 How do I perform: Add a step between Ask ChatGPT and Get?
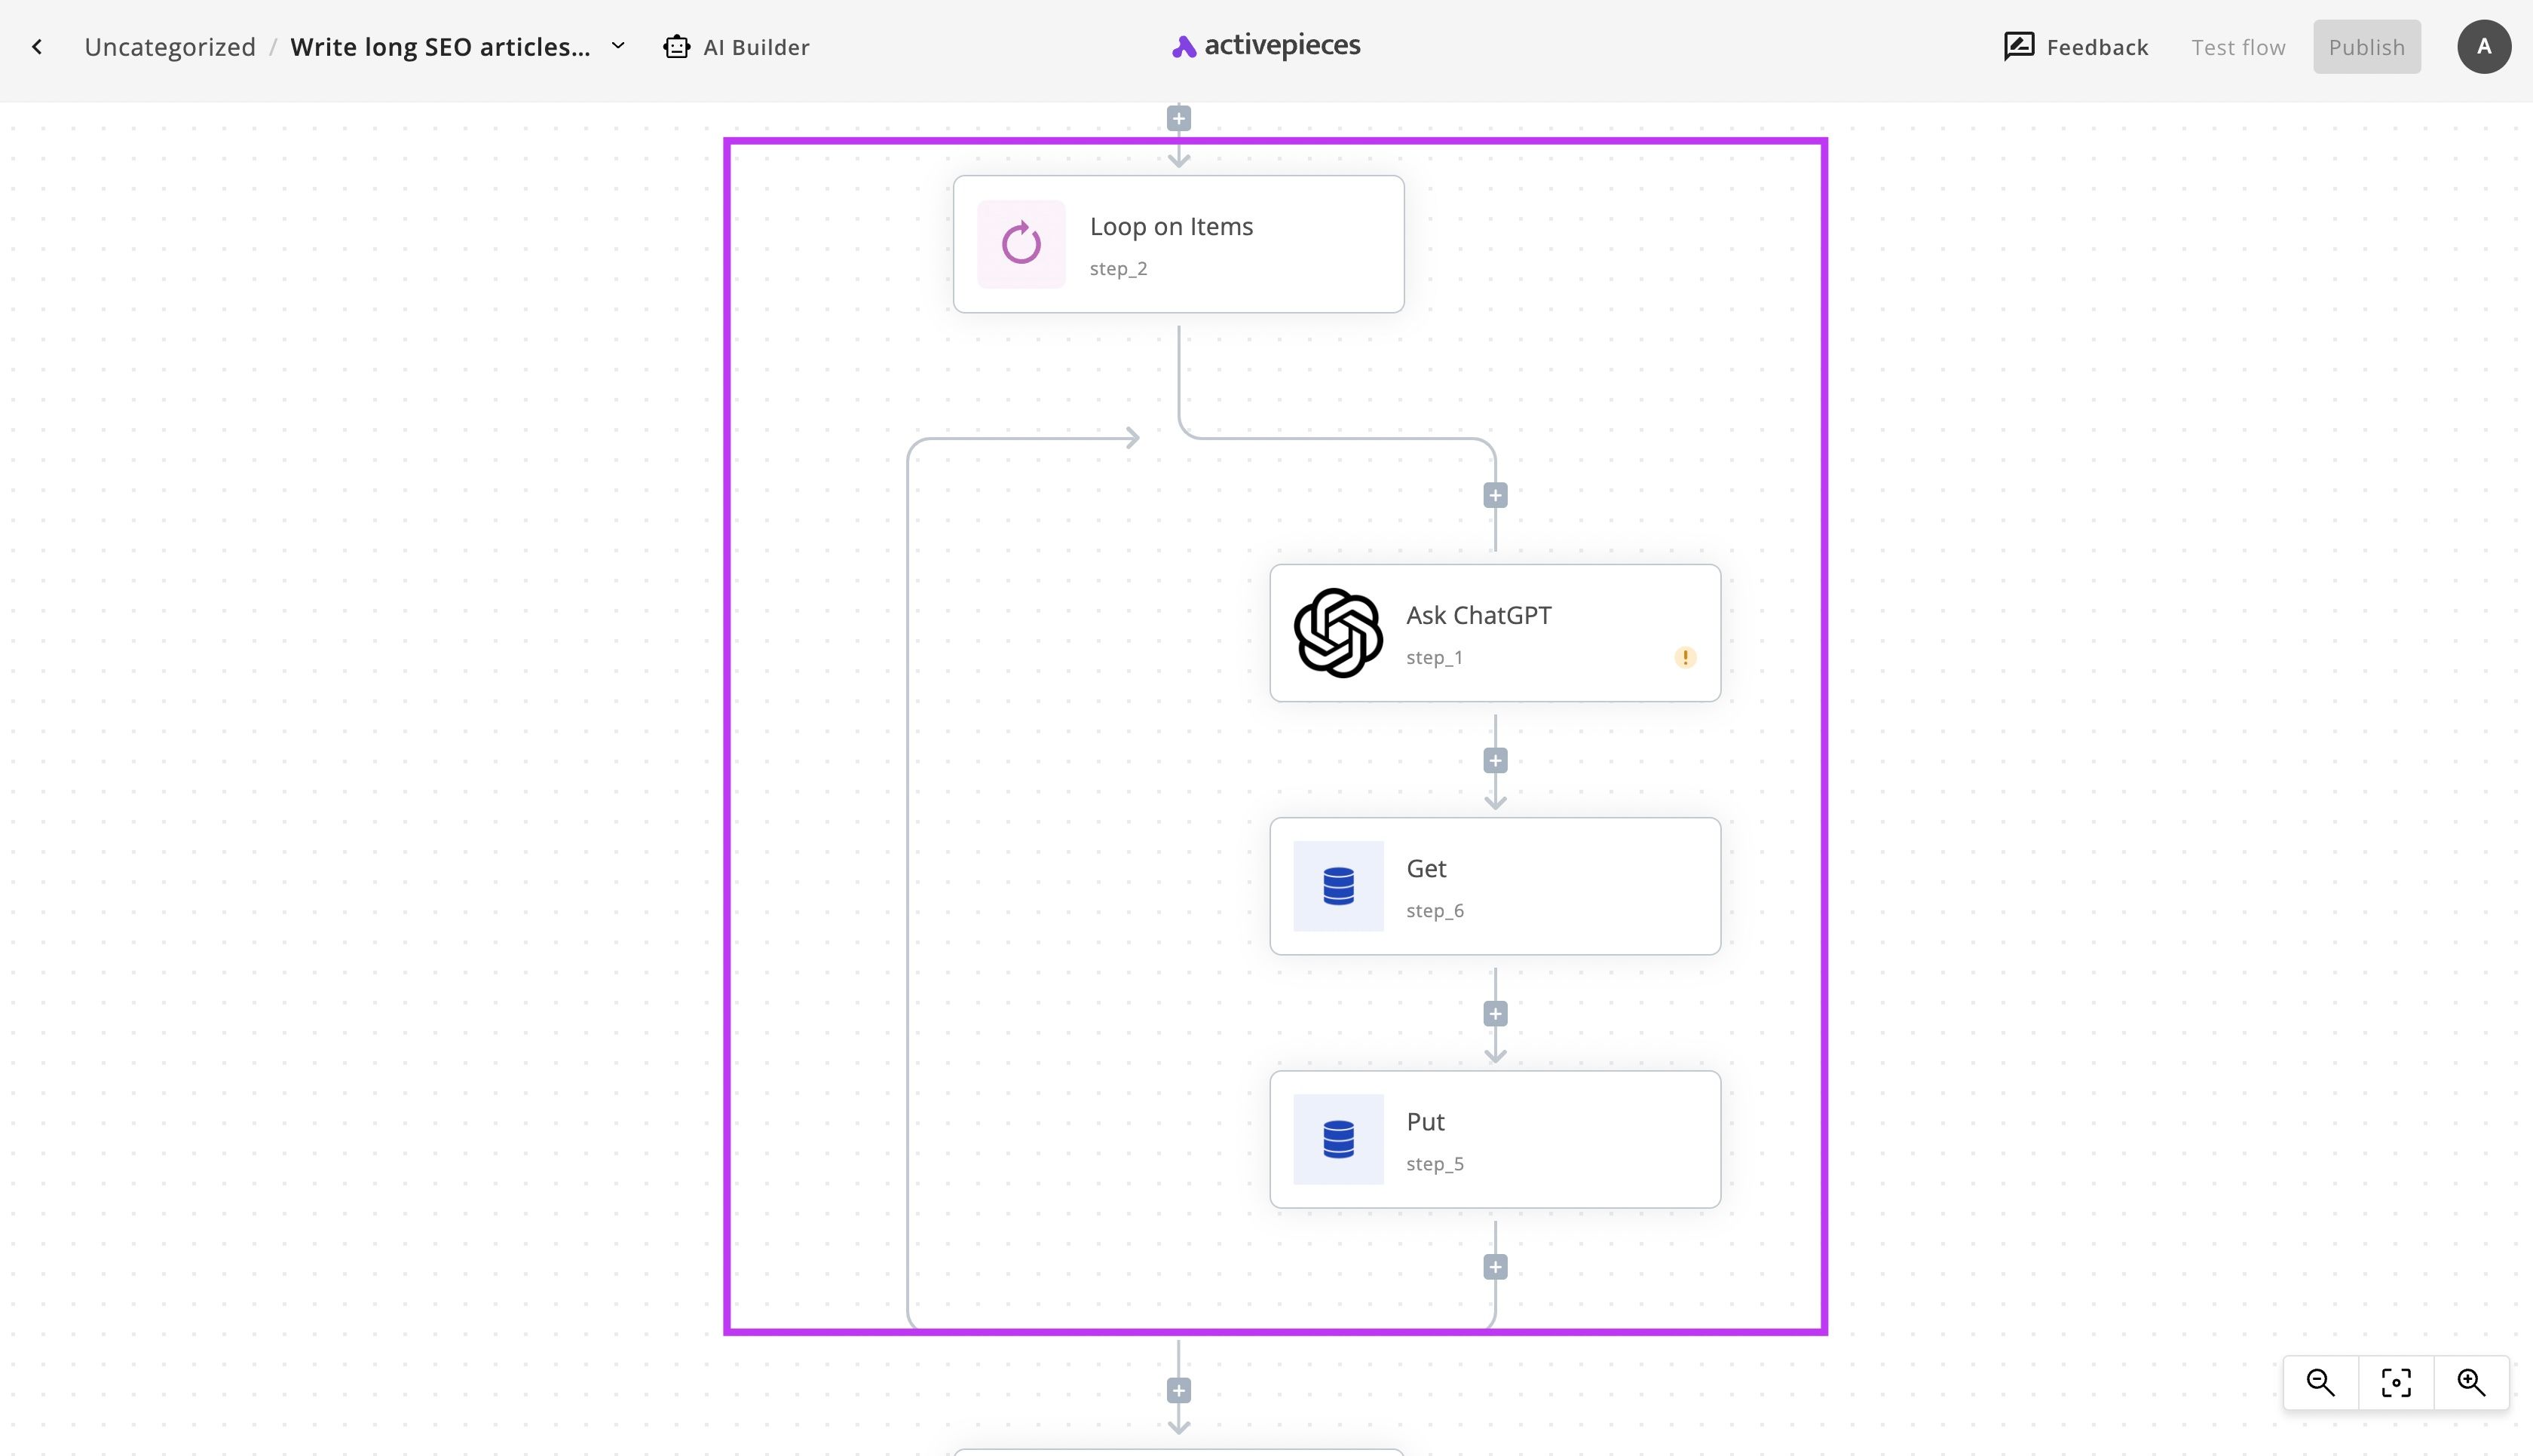point(1495,761)
